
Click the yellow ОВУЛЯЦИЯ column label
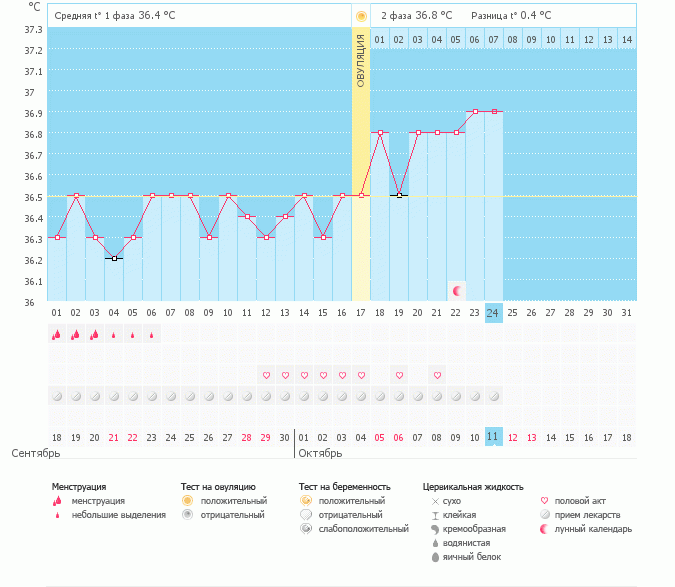(361, 60)
